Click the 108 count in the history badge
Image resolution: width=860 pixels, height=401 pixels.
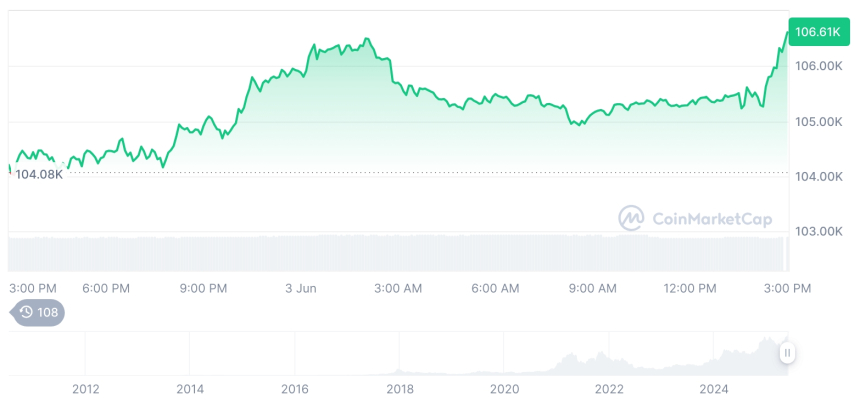(48, 313)
